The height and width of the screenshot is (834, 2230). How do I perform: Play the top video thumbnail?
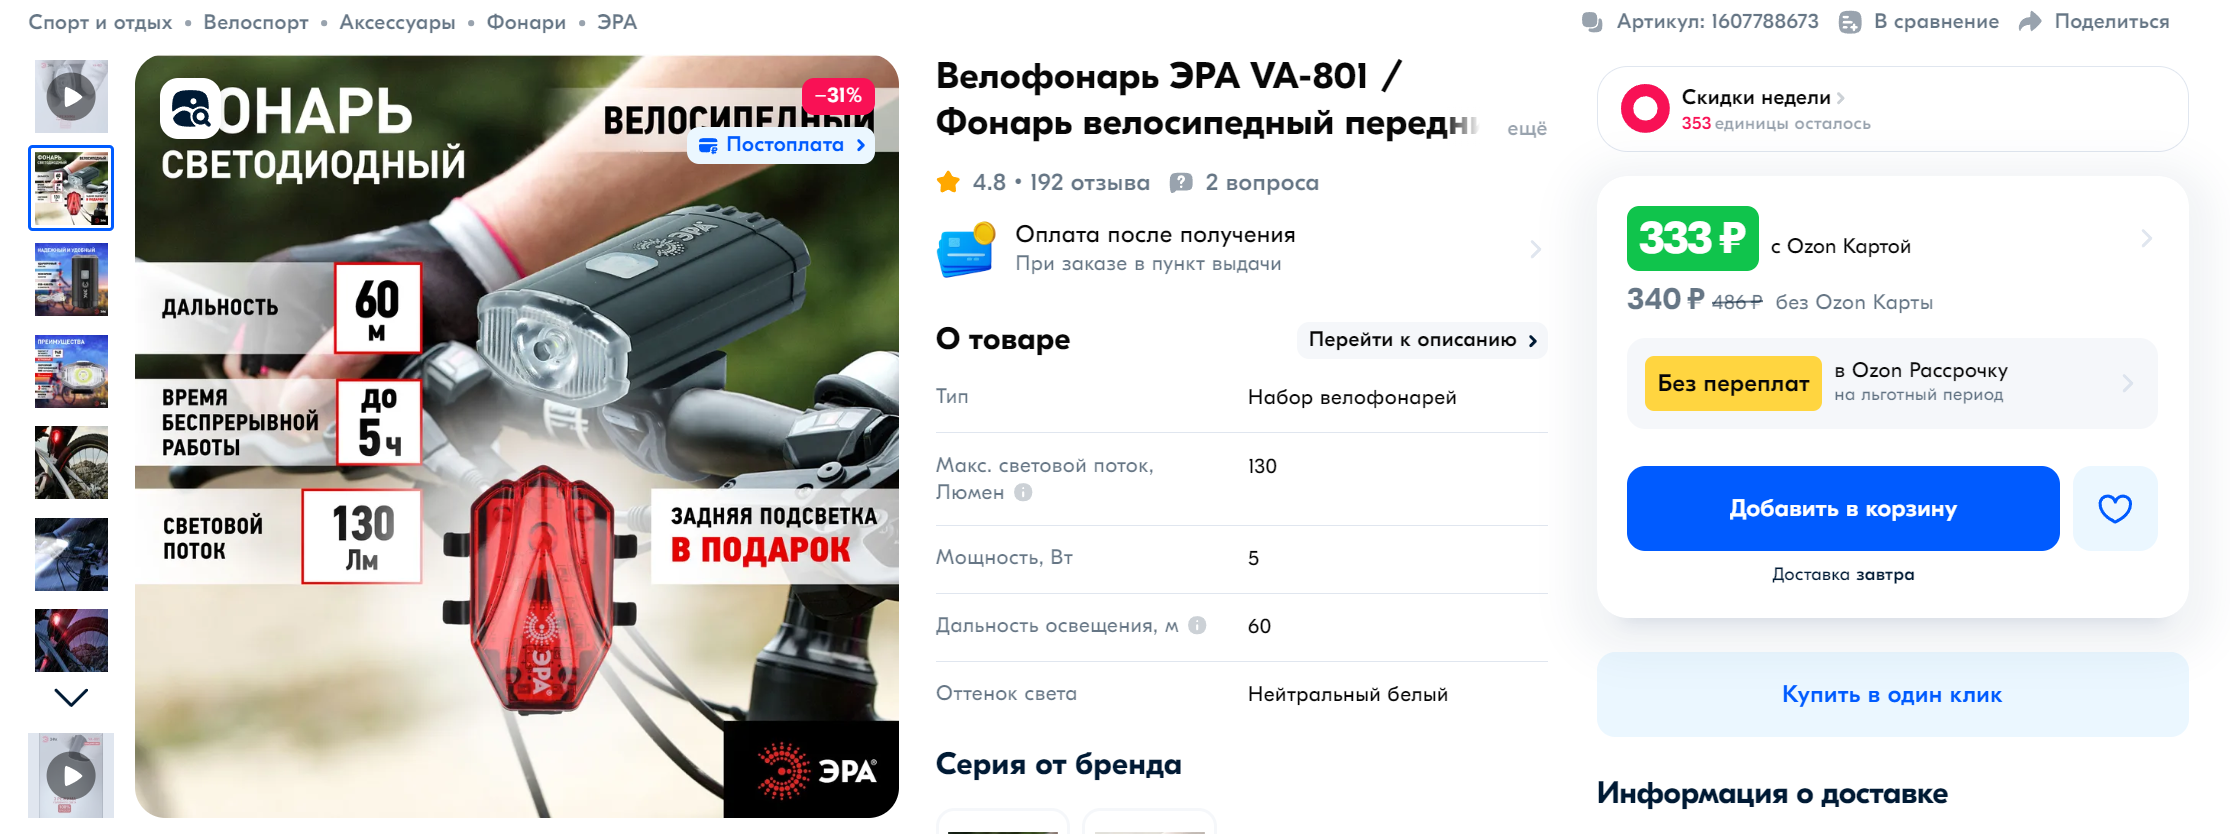click(71, 97)
